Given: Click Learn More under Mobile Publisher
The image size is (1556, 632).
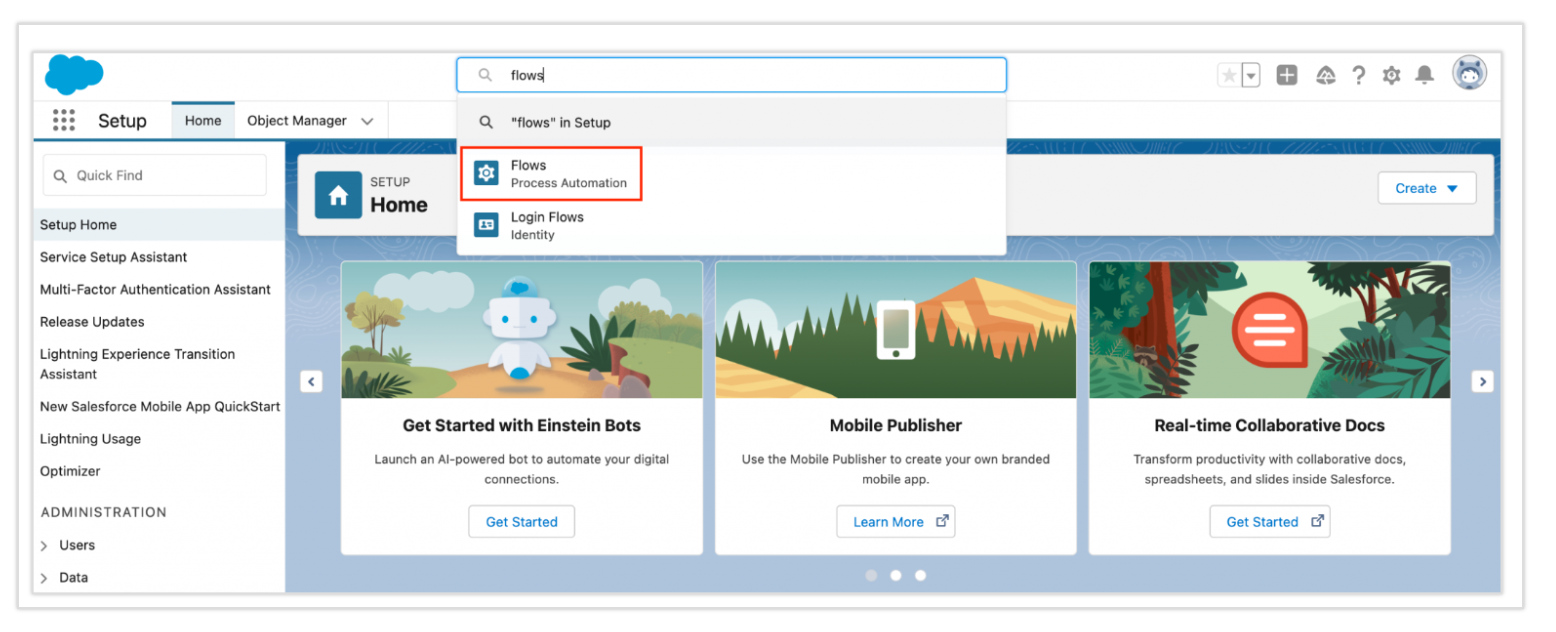Looking at the screenshot, I should (895, 521).
